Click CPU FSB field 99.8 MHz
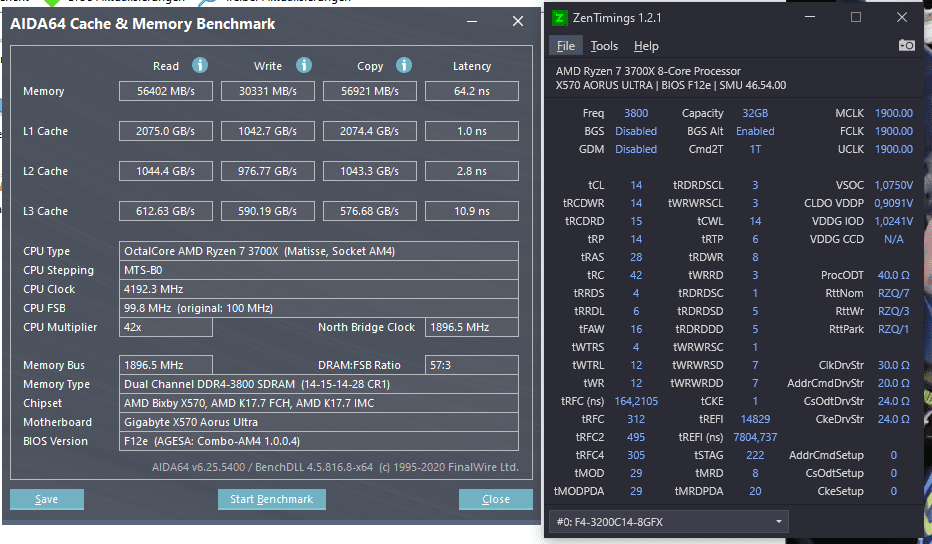Viewport: 932px width, 544px height. (319, 308)
